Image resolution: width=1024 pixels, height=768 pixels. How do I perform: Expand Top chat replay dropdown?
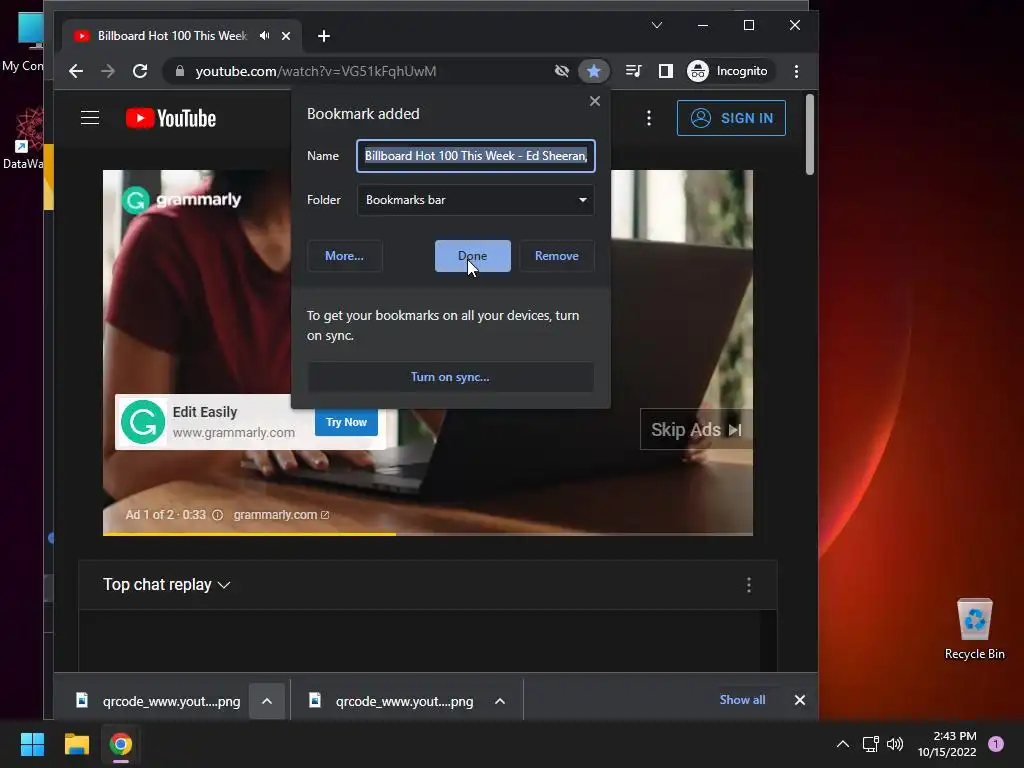(x=167, y=584)
